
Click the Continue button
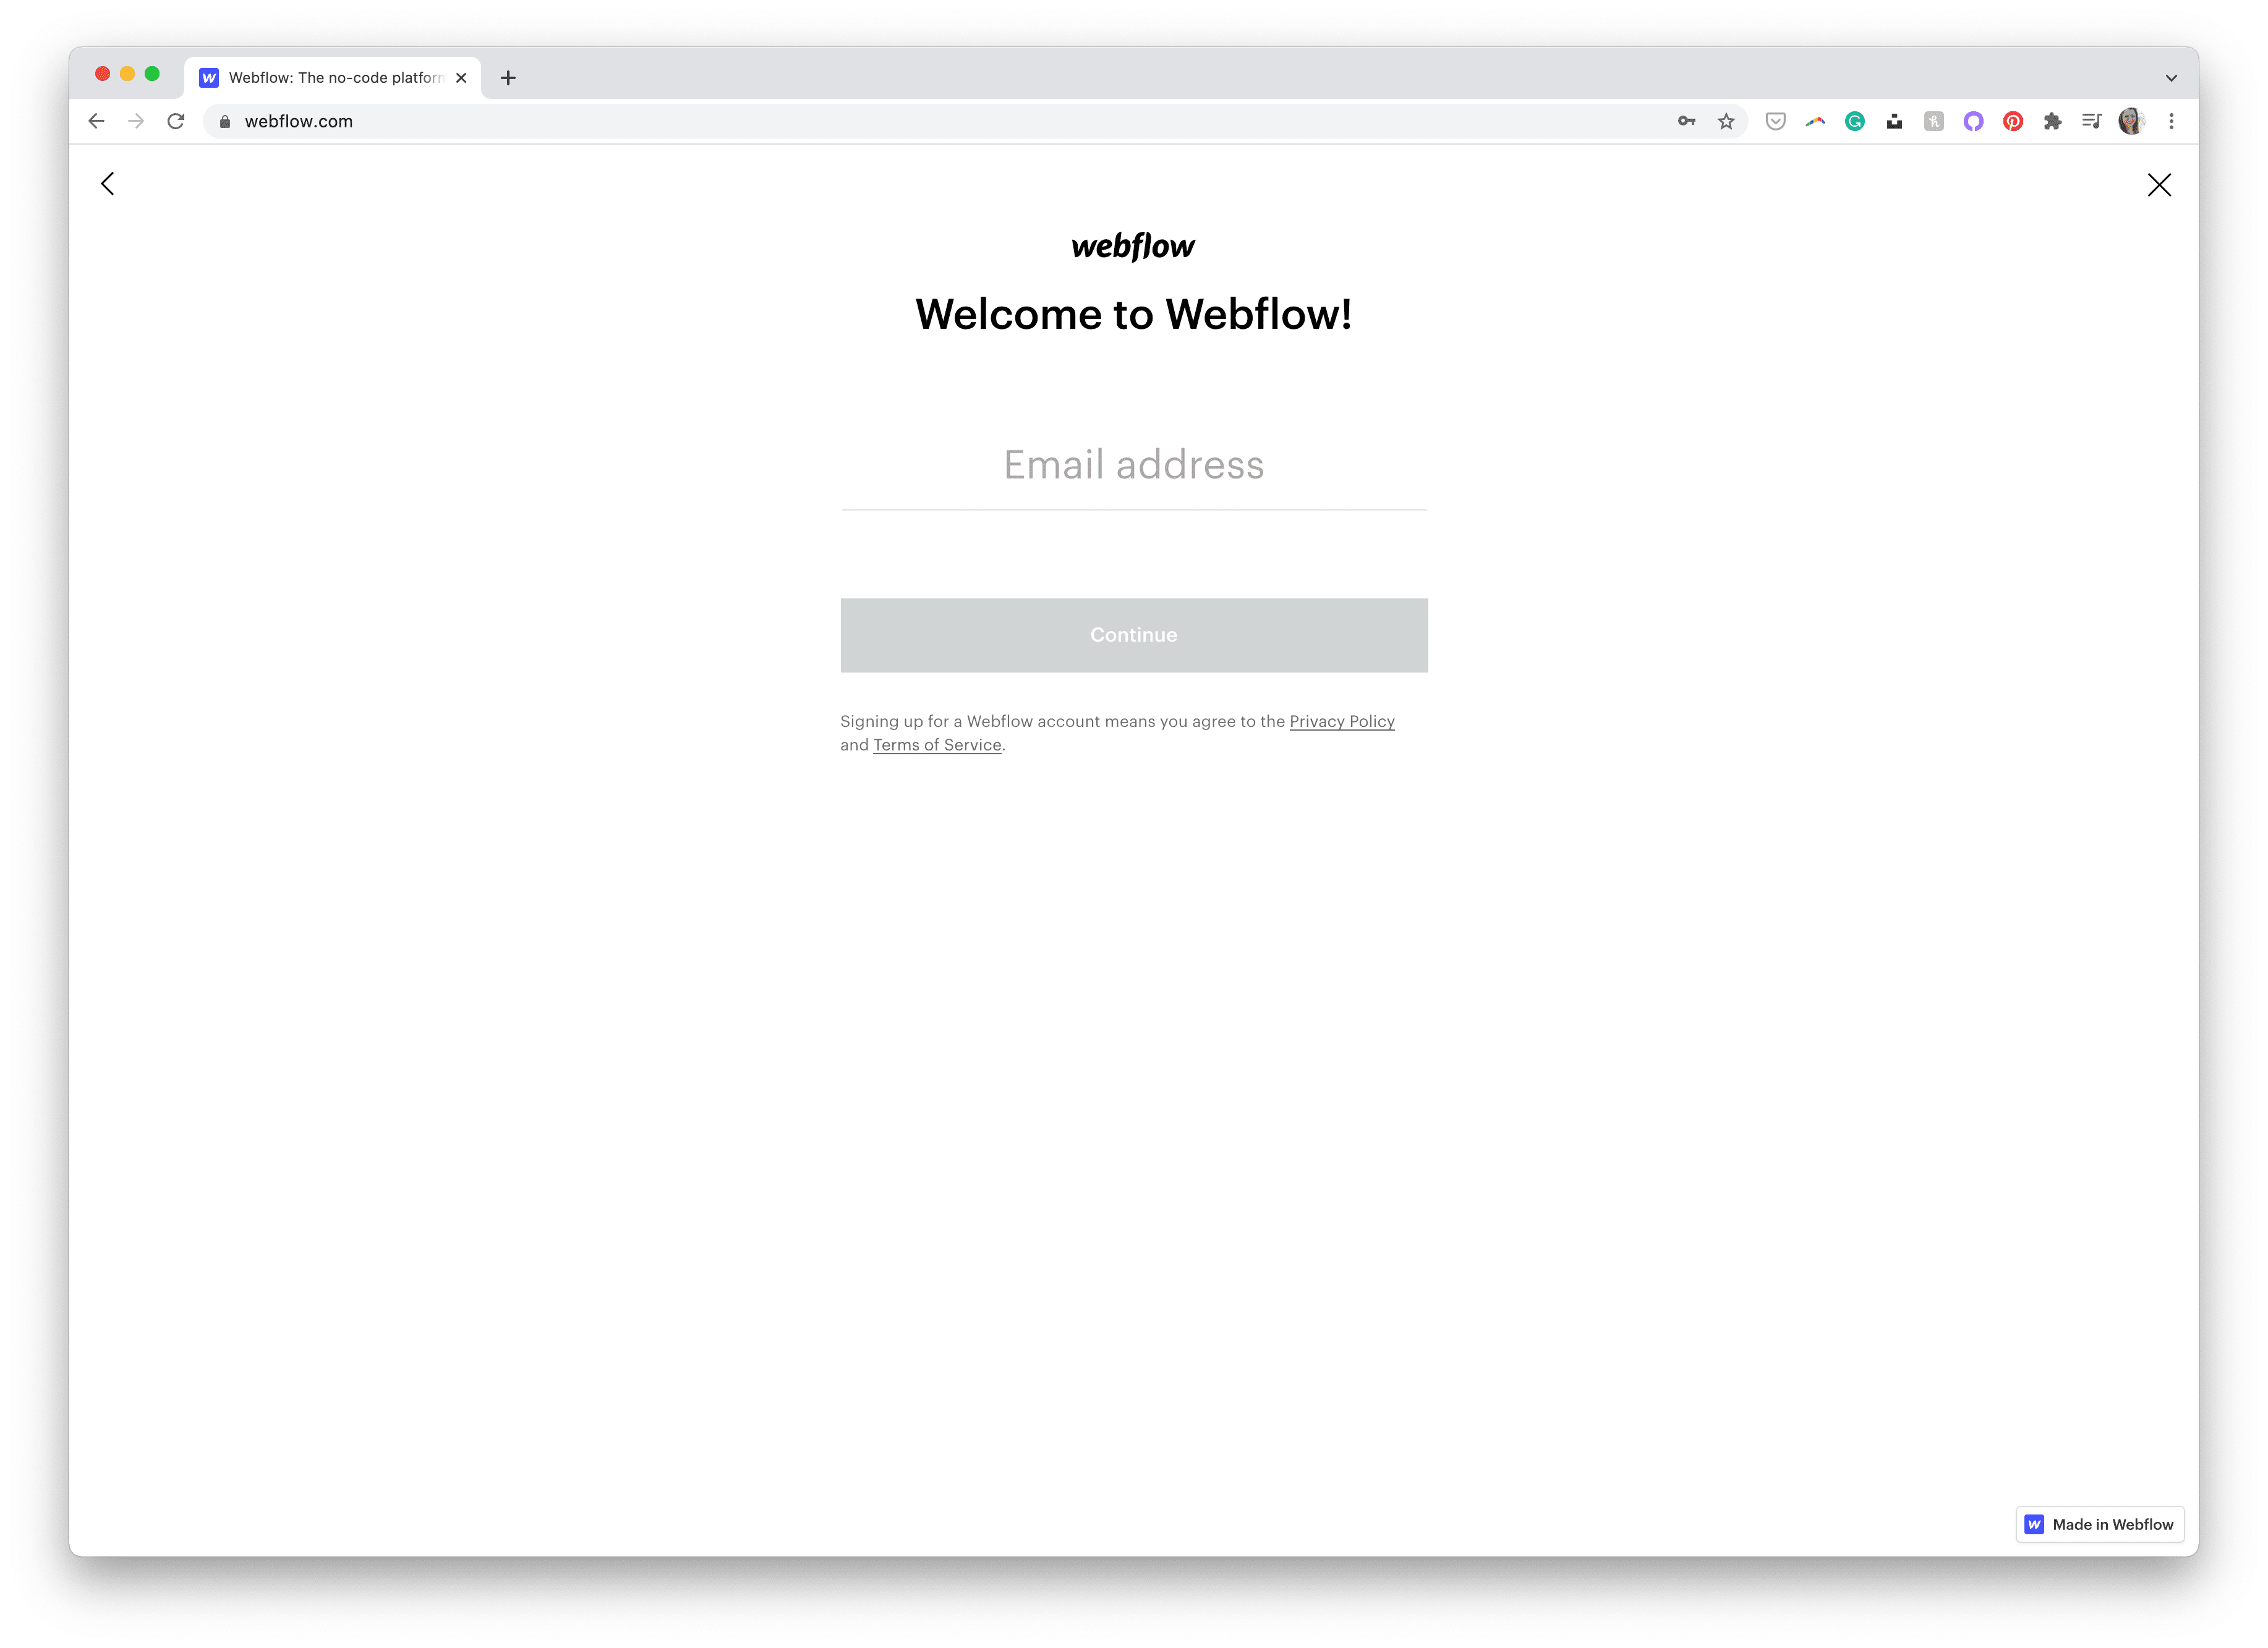click(x=1134, y=635)
